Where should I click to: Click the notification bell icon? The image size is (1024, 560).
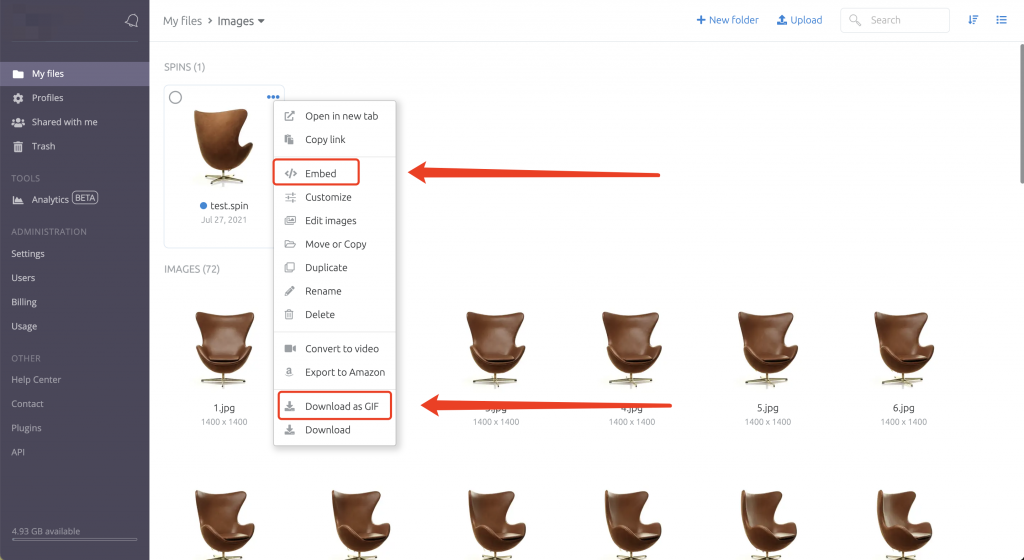[131, 21]
